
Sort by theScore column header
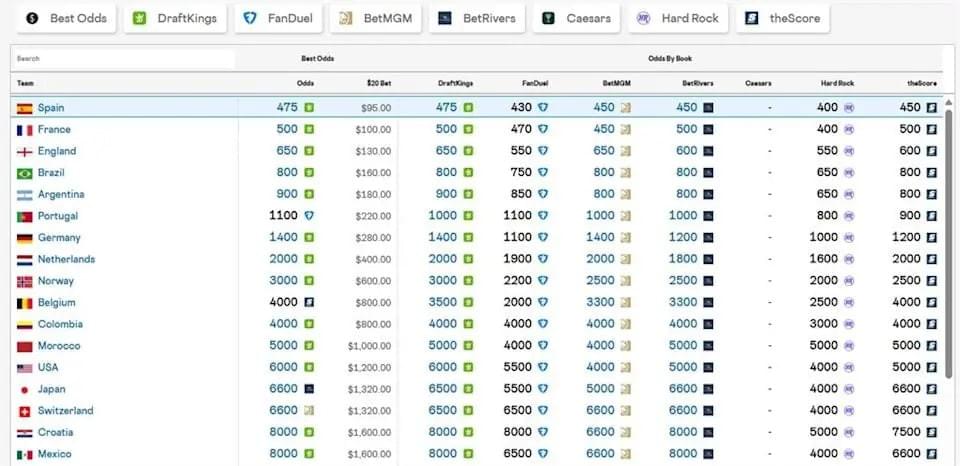tap(923, 83)
